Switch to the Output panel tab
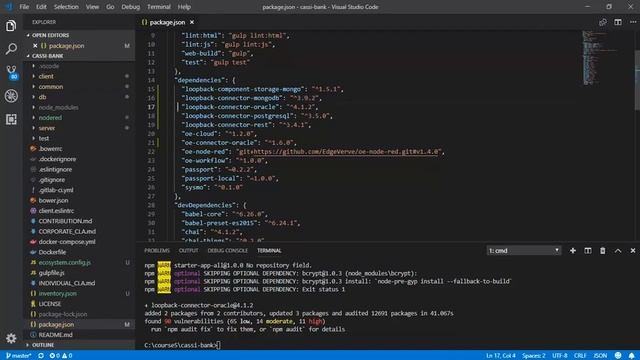Image resolution: width=640 pixels, height=360 pixels. pyautogui.click(x=188, y=251)
